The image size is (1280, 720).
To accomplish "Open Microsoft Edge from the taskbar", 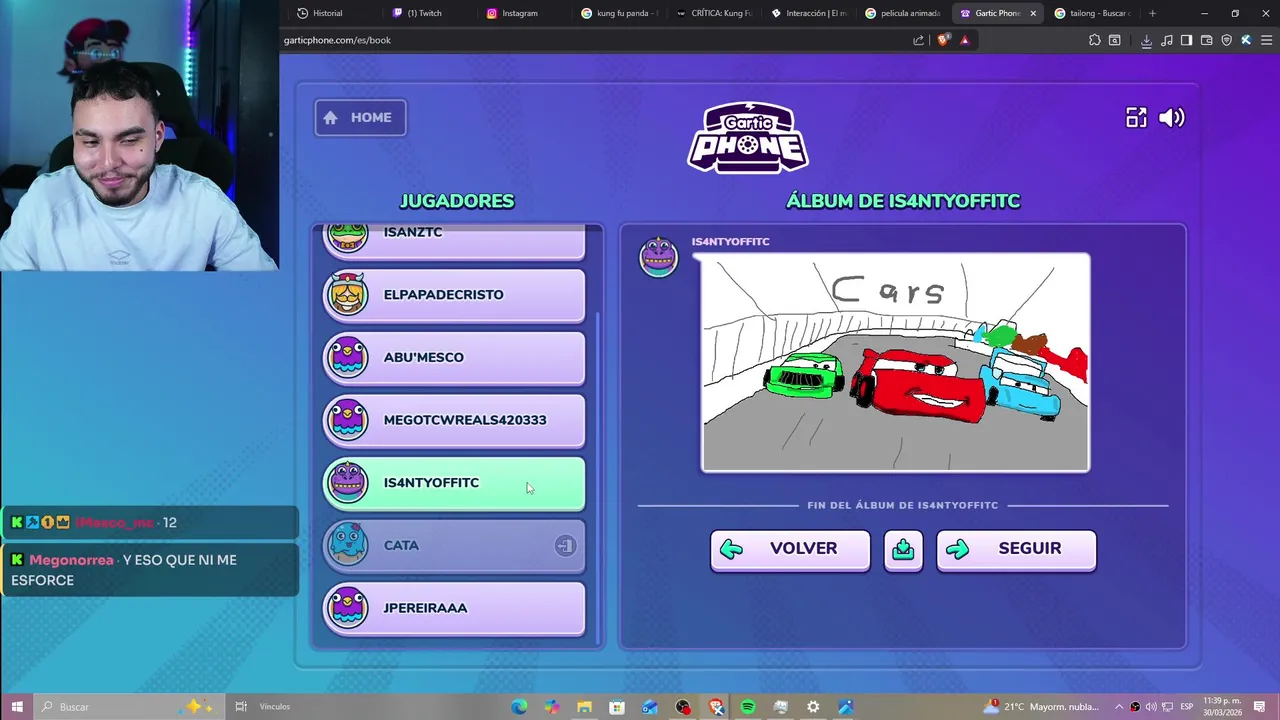I will click(x=519, y=707).
